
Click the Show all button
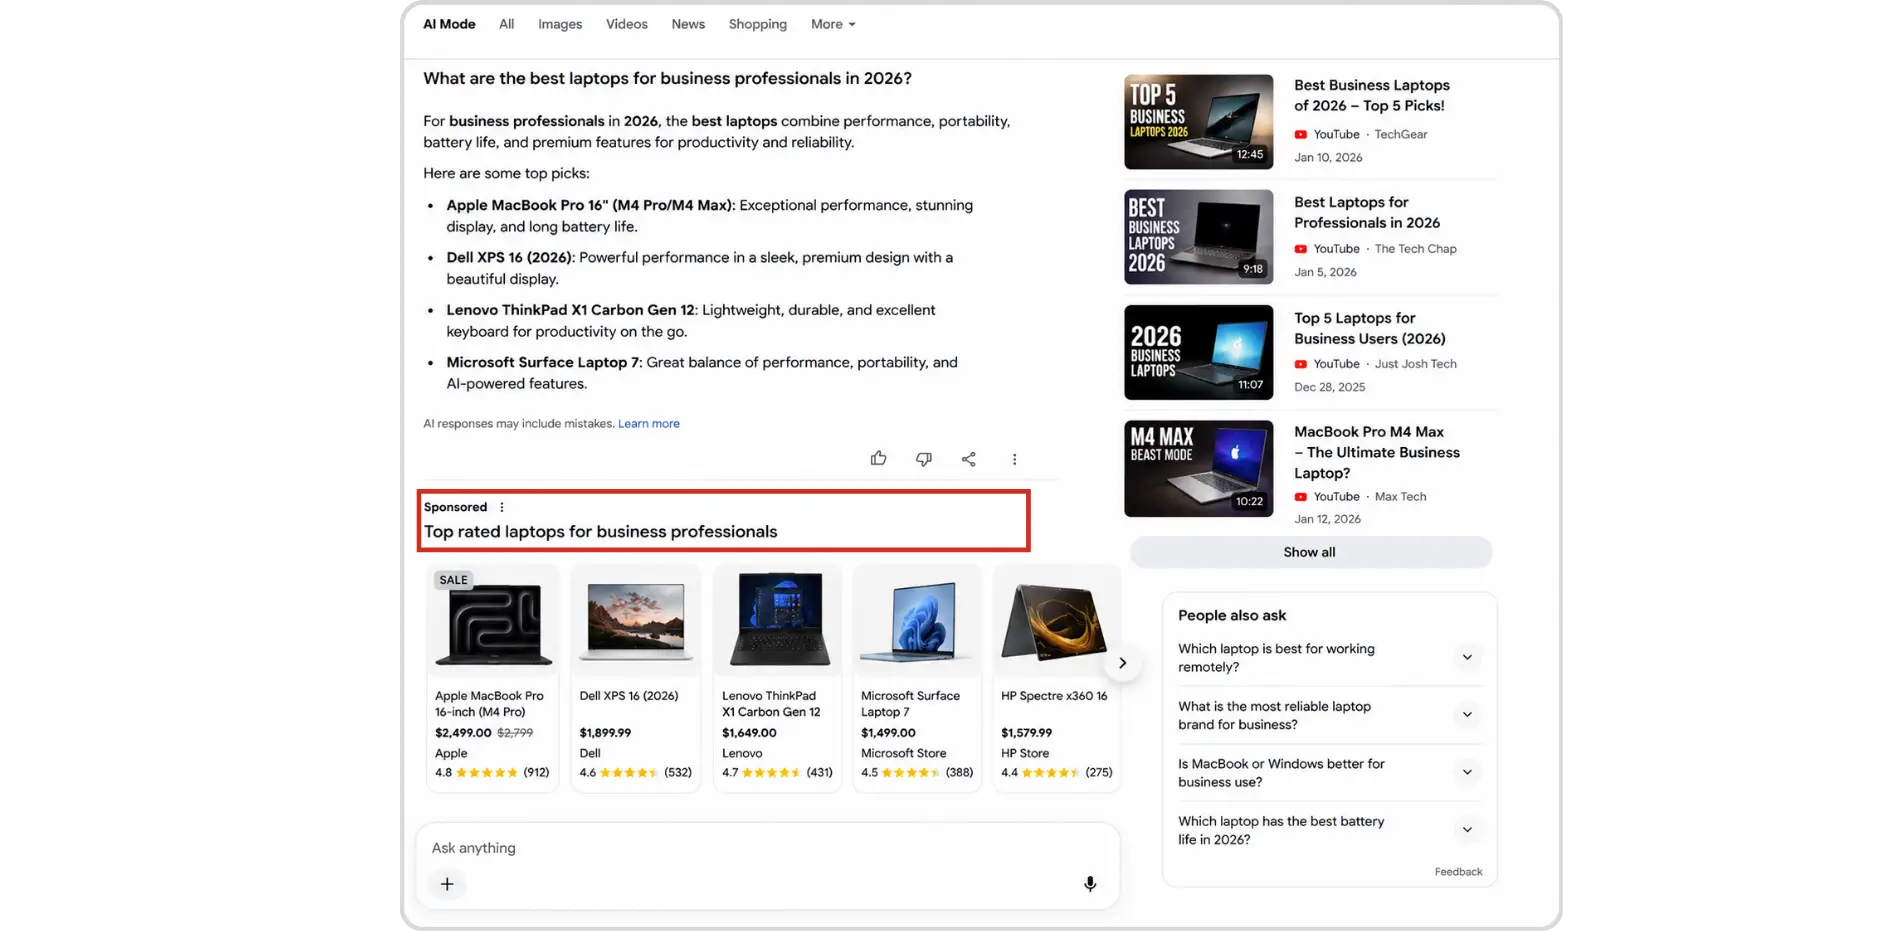(x=1310, y=552)
